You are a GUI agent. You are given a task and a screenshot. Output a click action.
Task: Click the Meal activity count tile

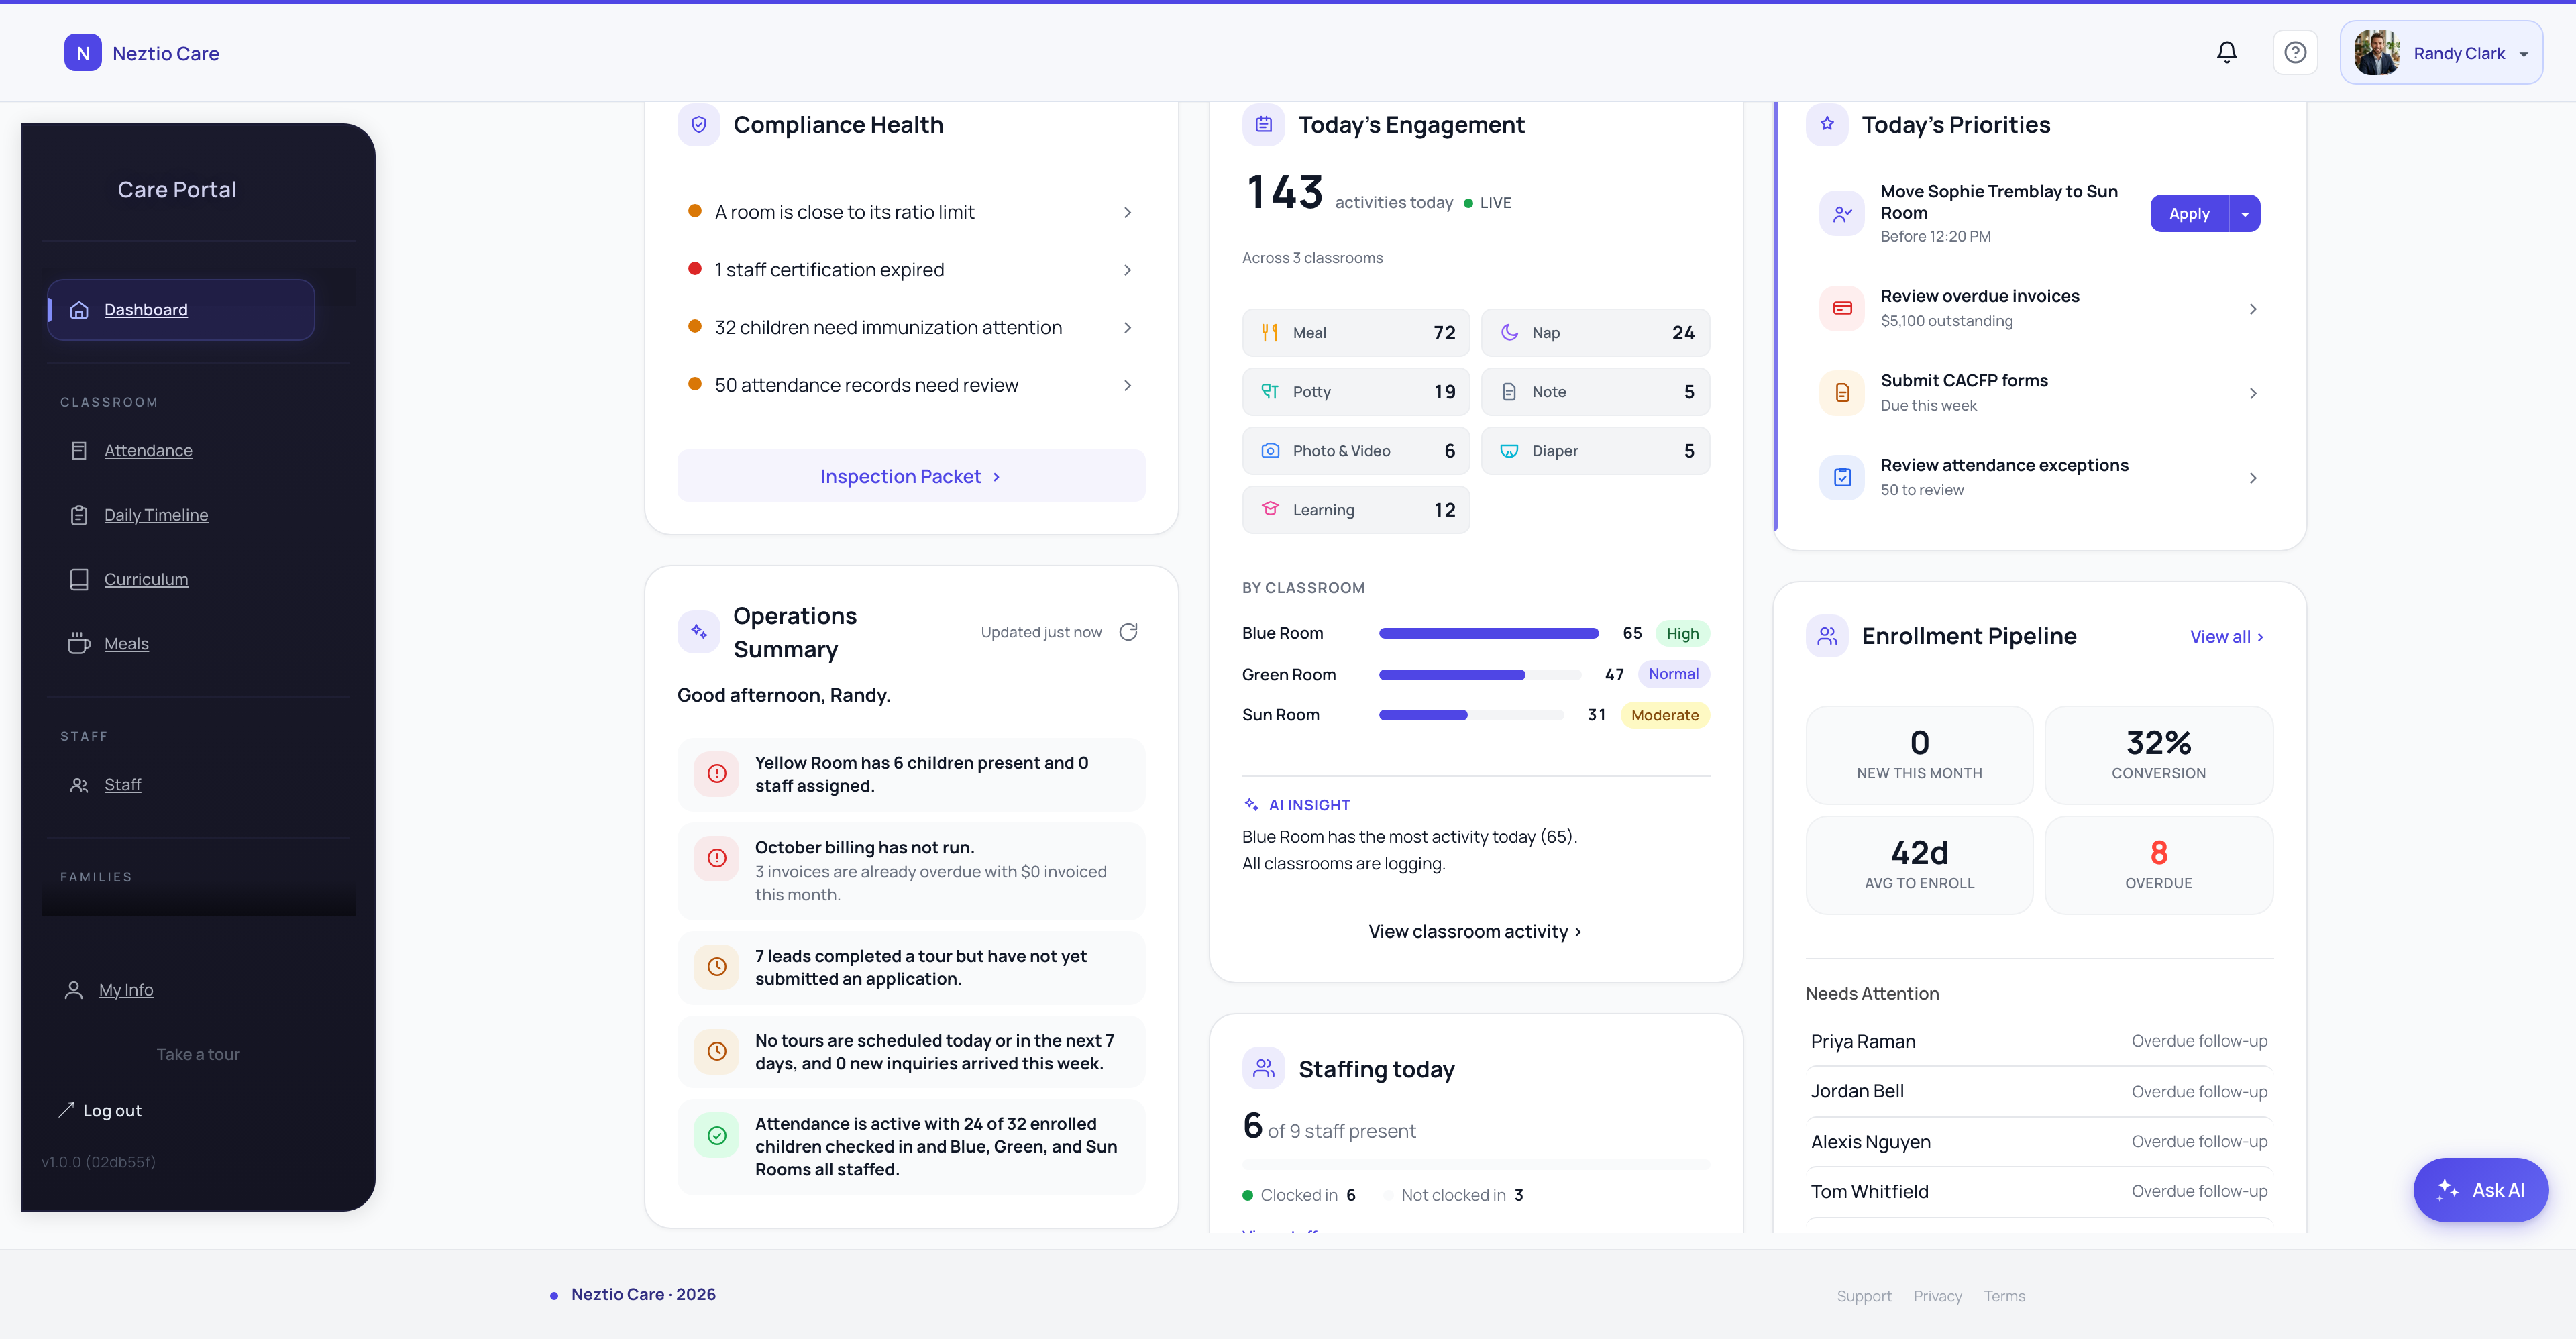coord(1355,333)
